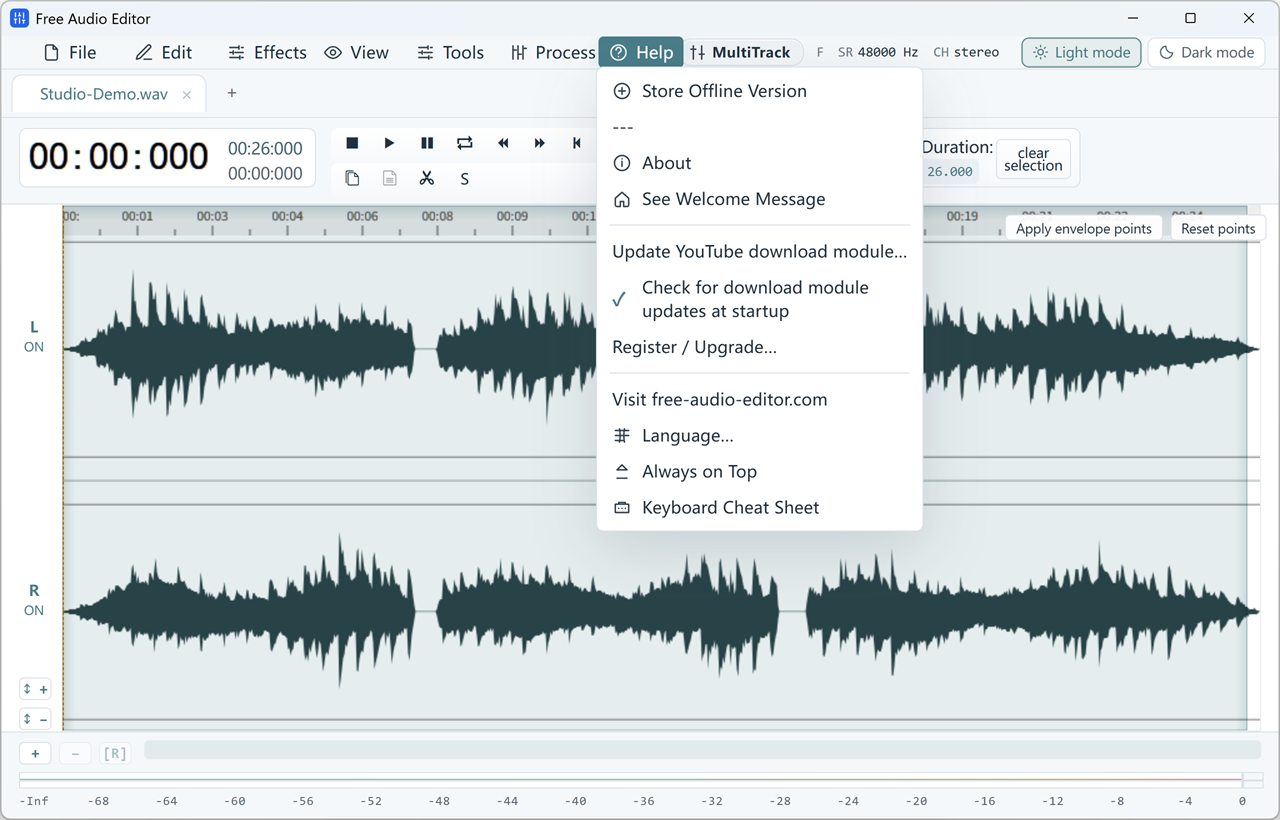This screenshot has height=820, width=1280.
Task: Decrease vertical zoom with arrow-minus button
Action: coord(35,719)
